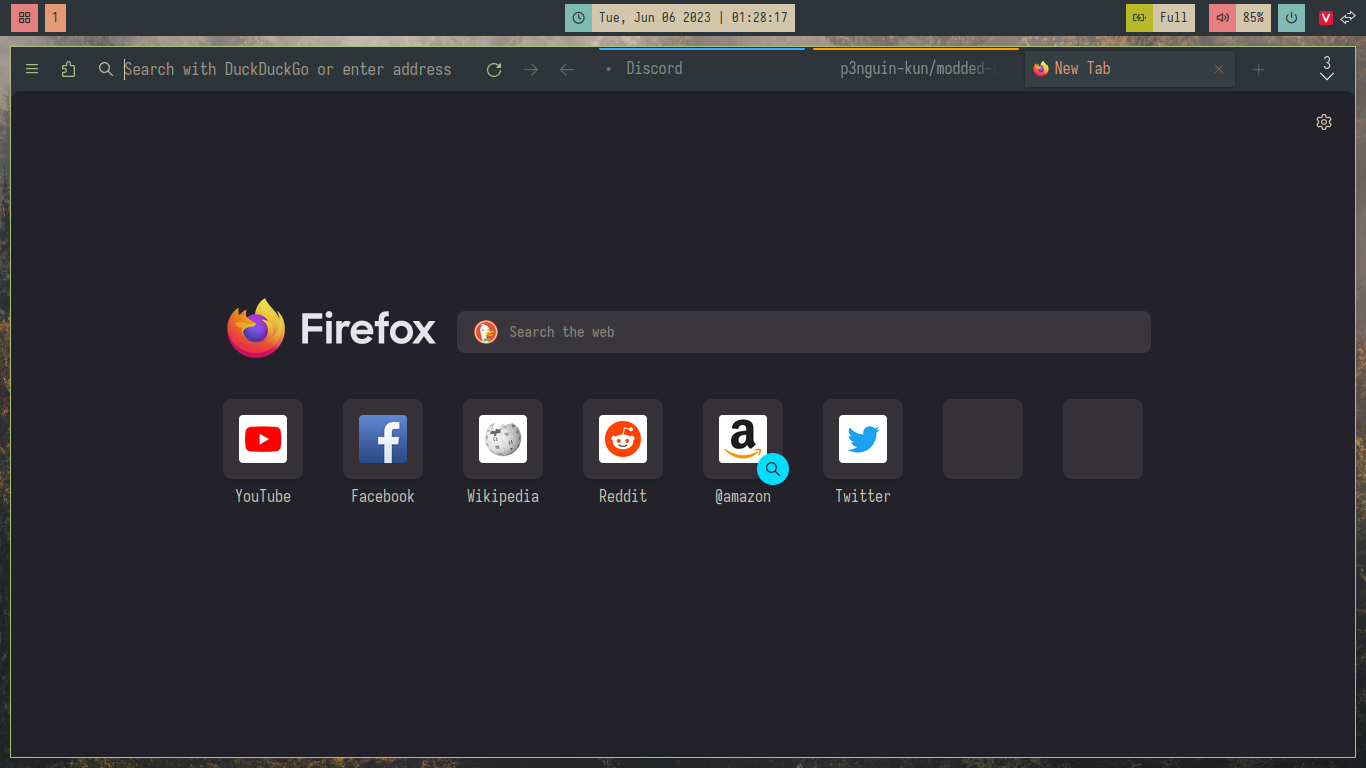Viewport: 1366px width, 768px height.
Task: Open the Reddit shortcut tile
Action: pos(623,439)
